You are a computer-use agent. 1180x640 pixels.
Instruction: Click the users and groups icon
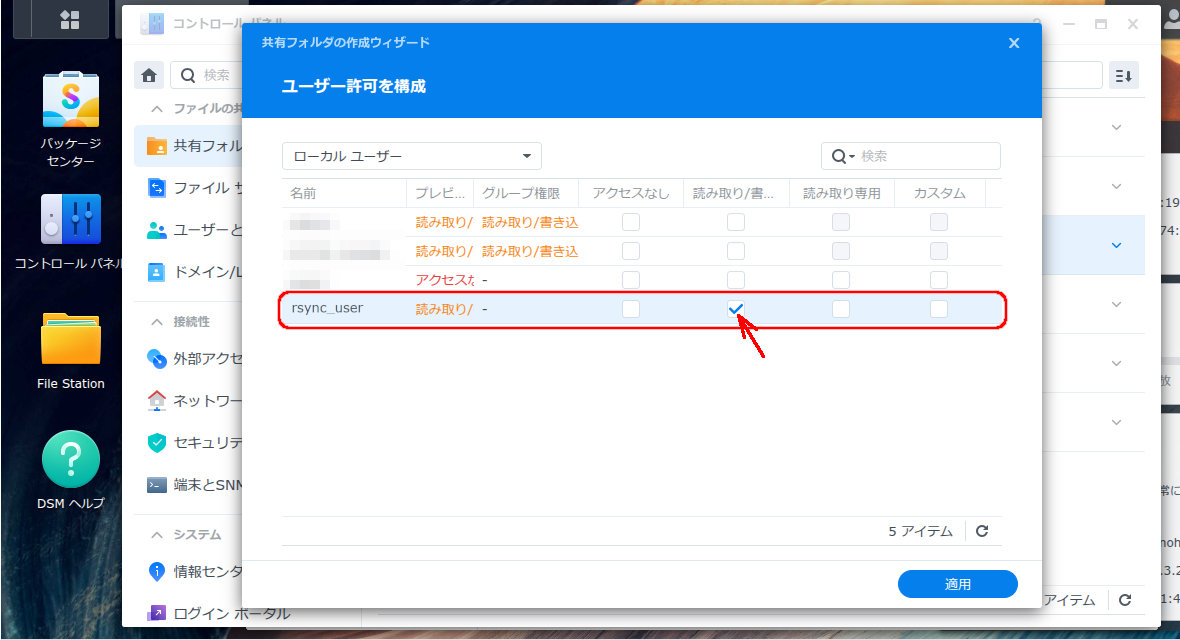[157, 230]
